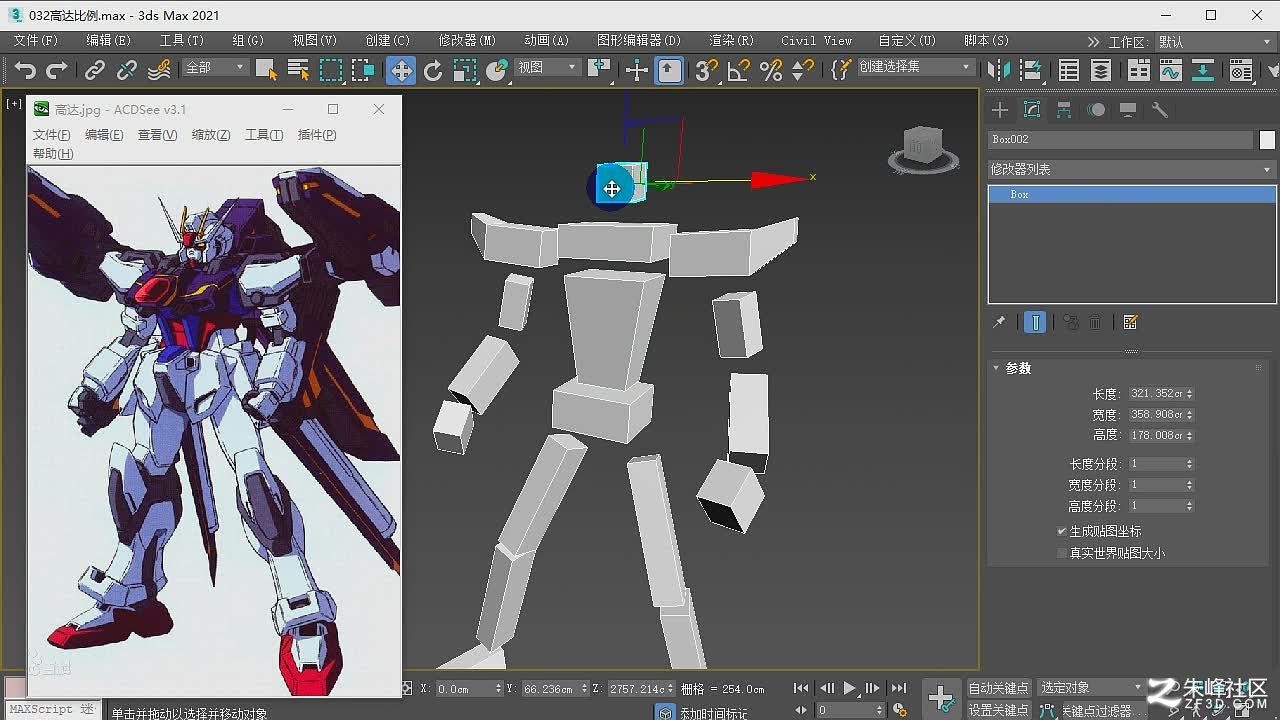
Task: Toggle the Window/Crossing selection mode
Action: tap(363, 70)
